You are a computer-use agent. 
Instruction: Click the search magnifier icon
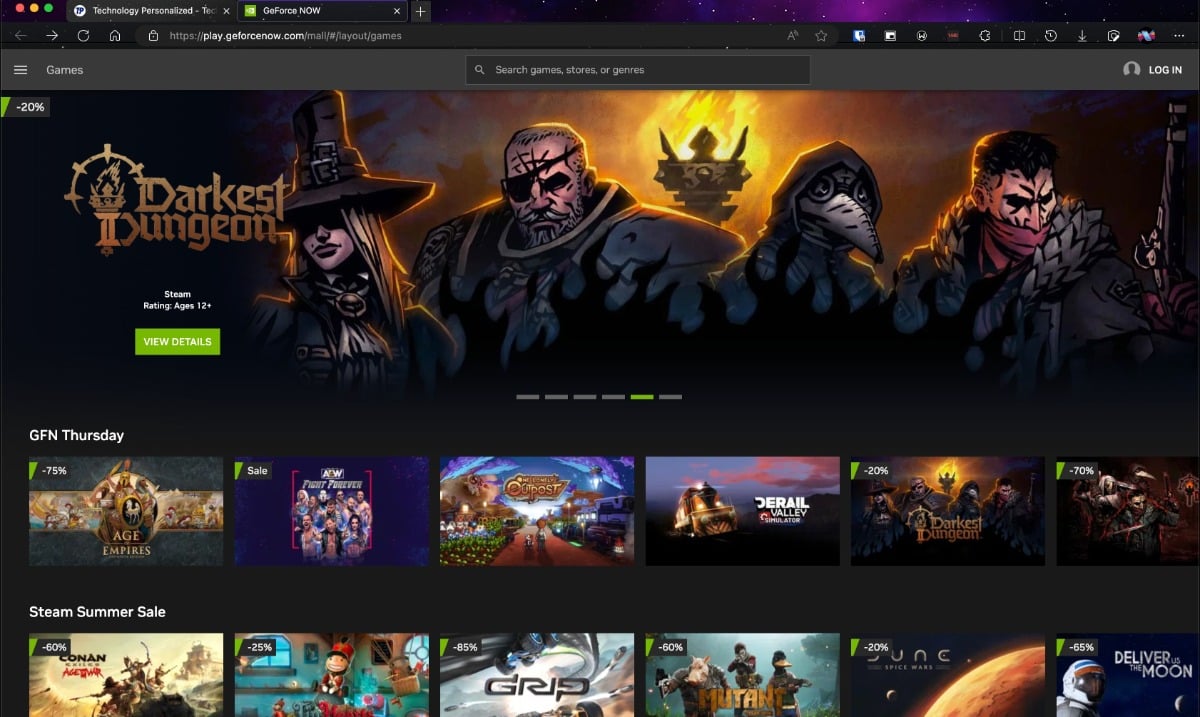[481, 70]
